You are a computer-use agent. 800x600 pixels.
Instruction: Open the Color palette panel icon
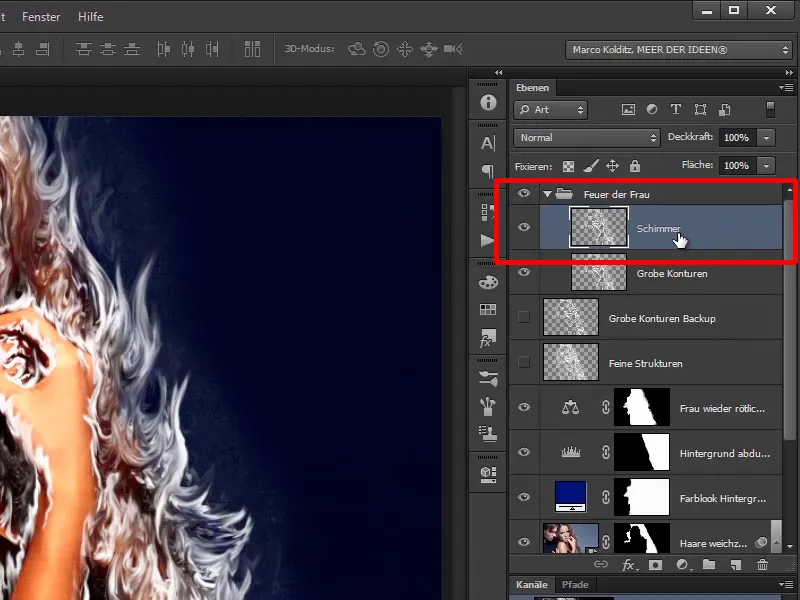(x=488, y=282)
